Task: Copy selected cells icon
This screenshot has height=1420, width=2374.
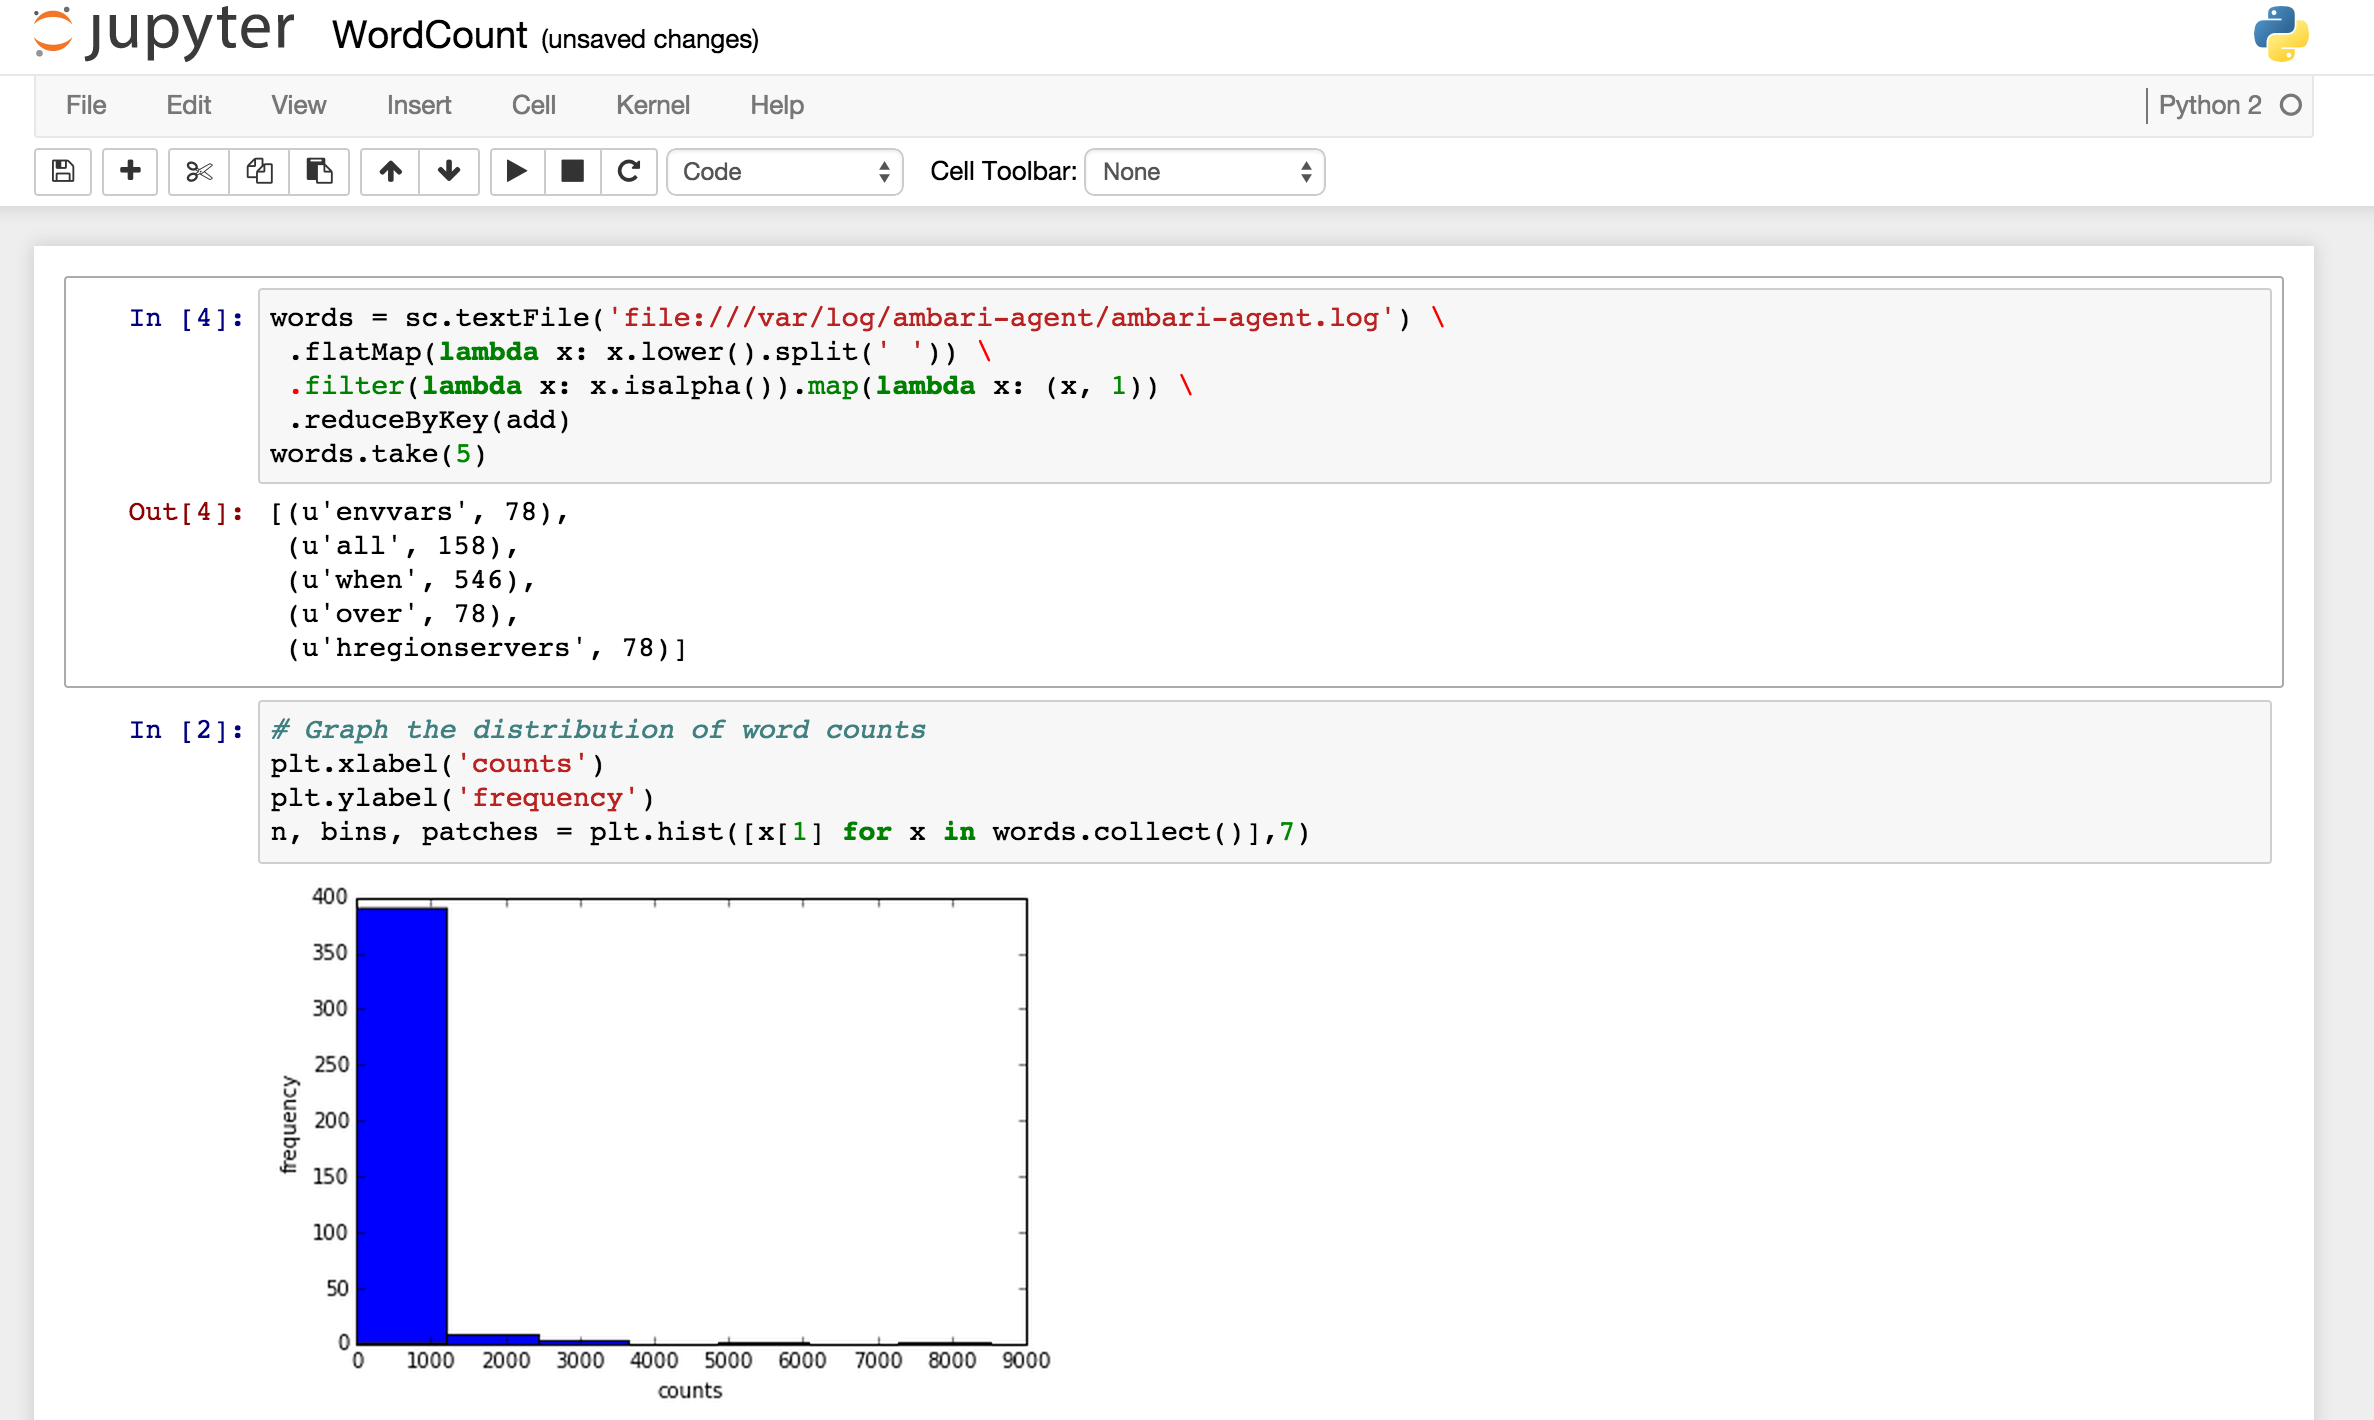Action: pyautogui.click(x=259, y=171)
